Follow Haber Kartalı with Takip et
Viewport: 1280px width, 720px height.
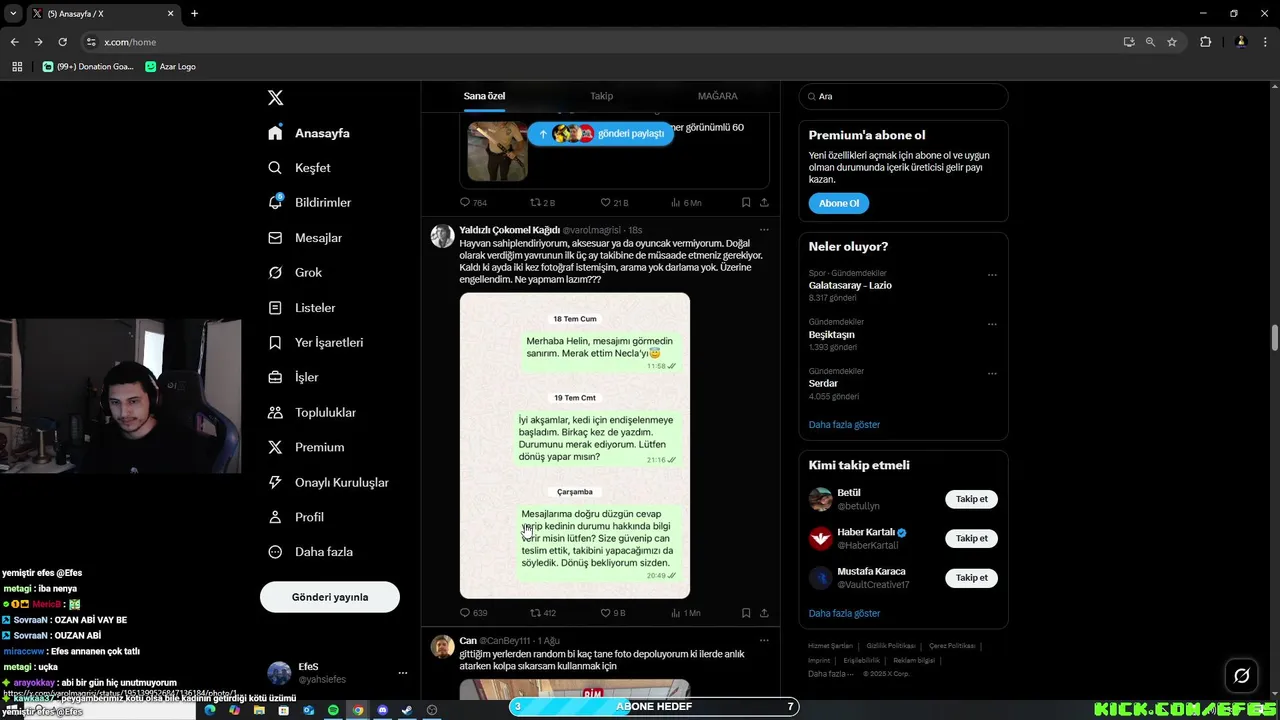(x=971, y=538)
